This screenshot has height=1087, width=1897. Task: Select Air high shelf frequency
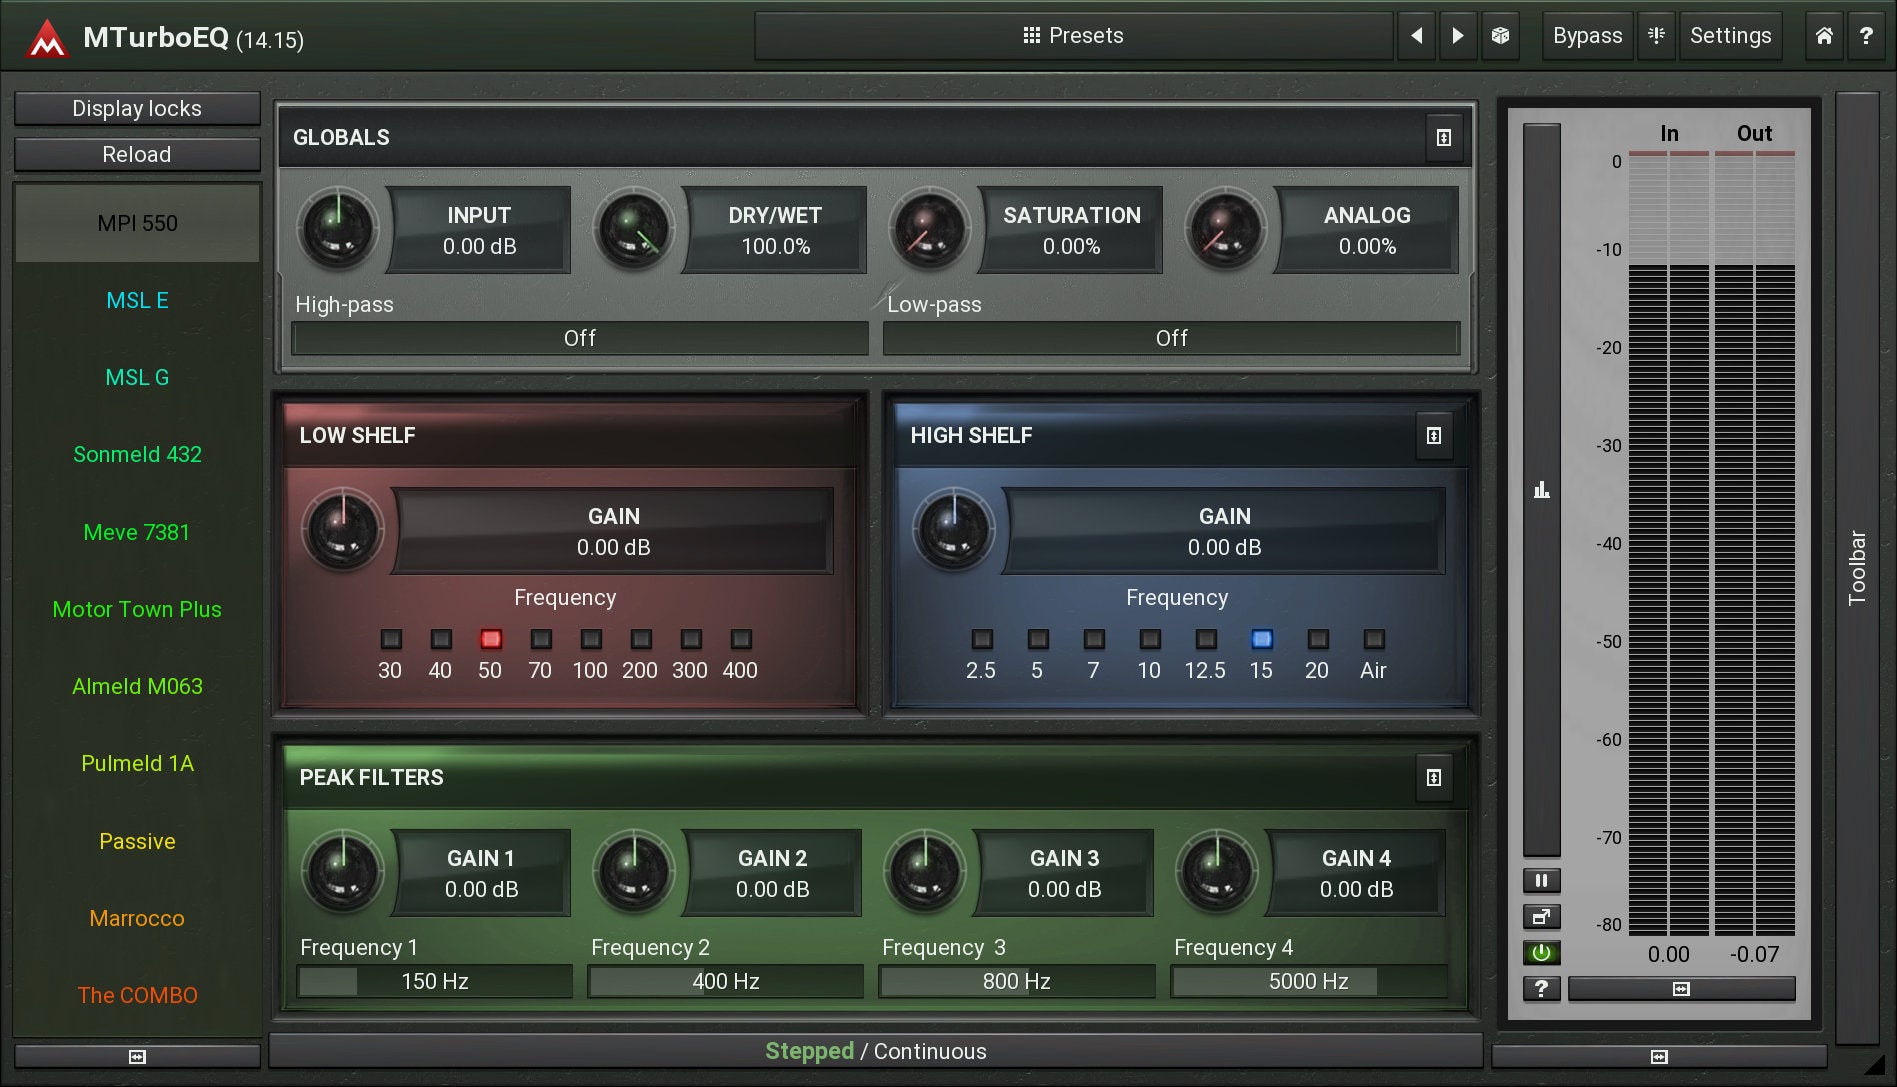(1374, 640)
